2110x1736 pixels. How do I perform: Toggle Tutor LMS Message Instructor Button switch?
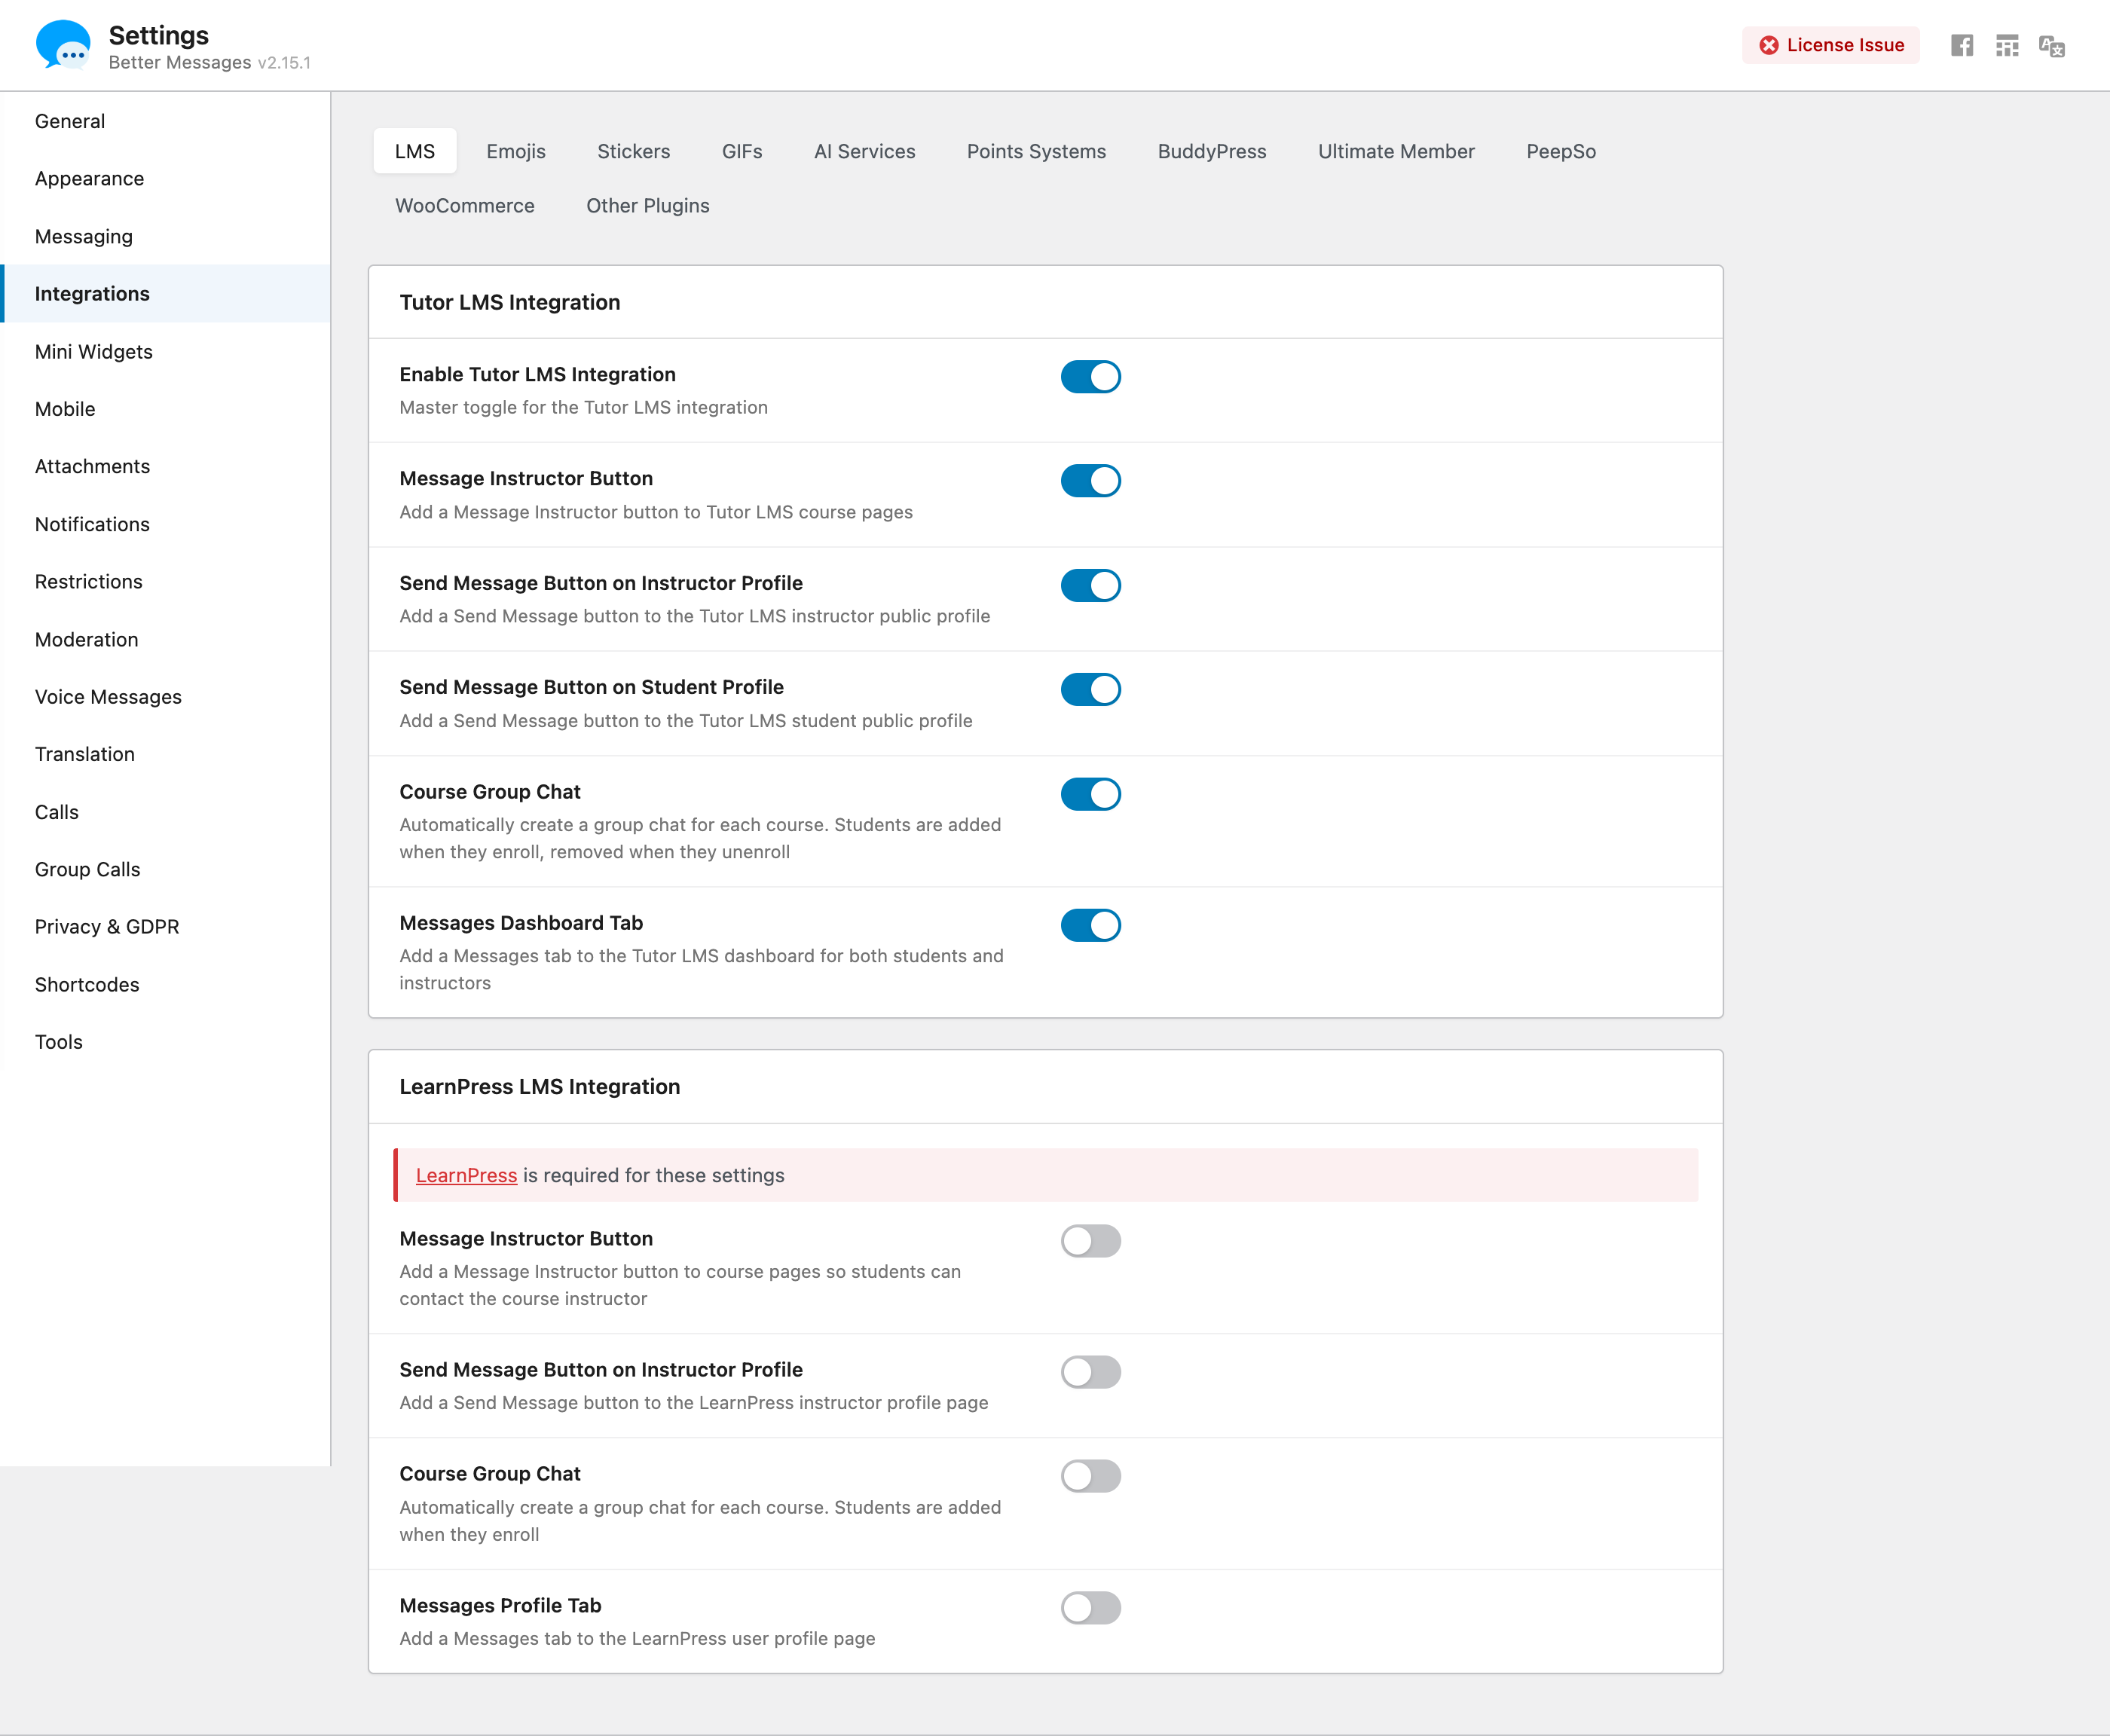(1091, 481)
